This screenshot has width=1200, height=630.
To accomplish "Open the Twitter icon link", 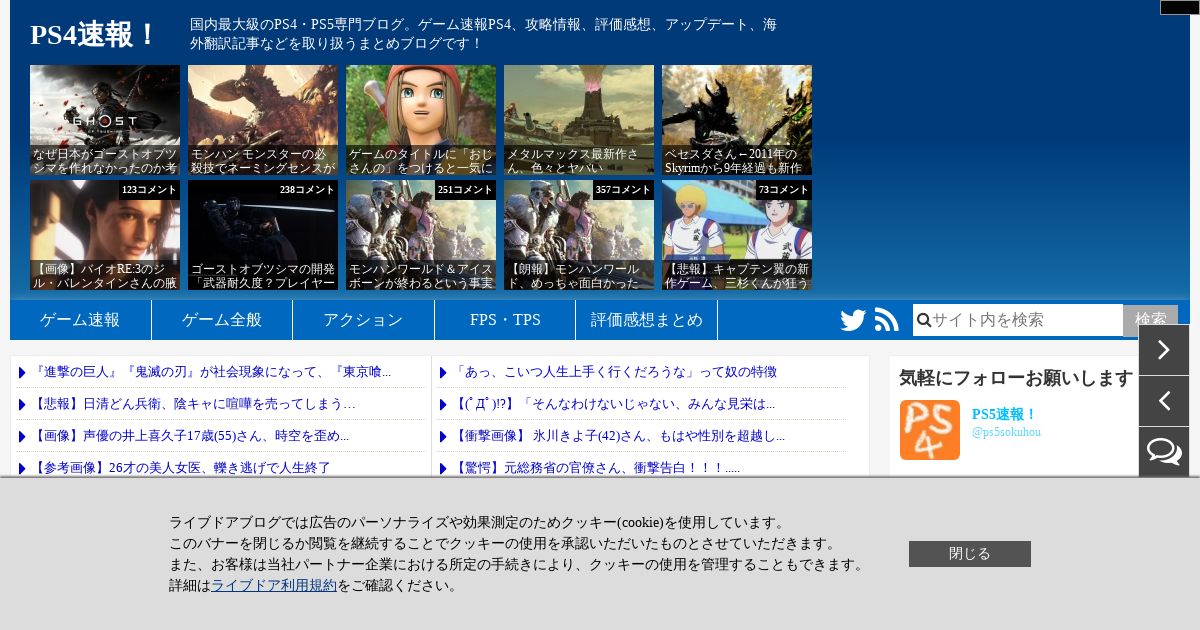I will click(853, 320).
